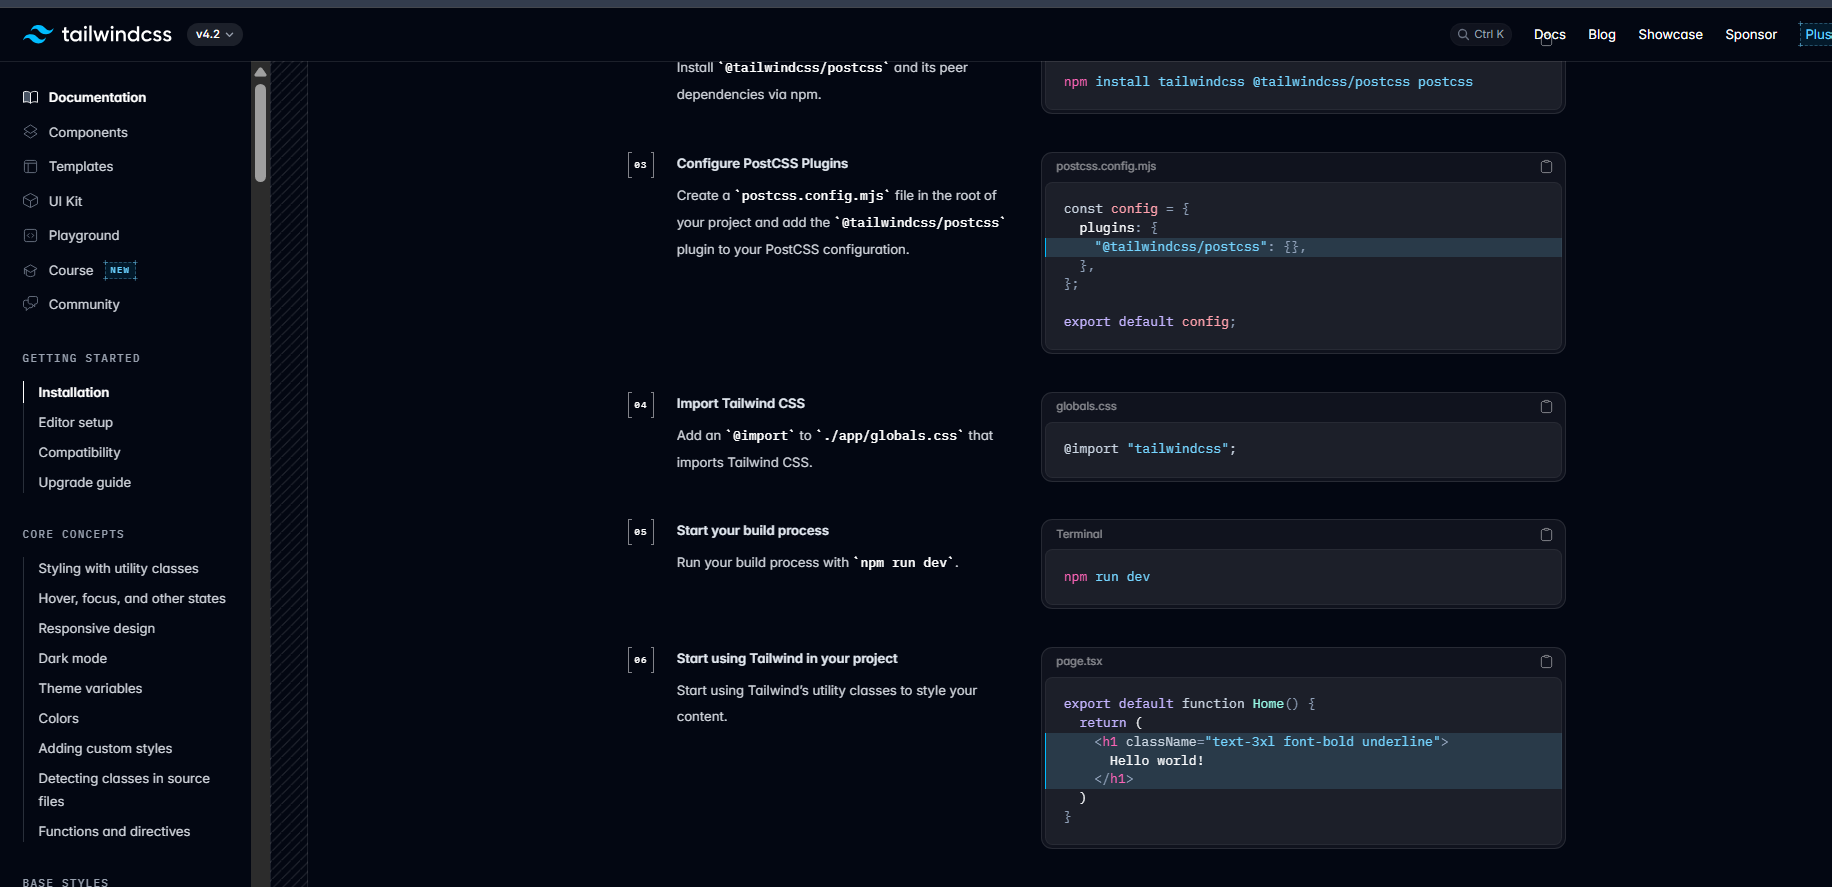Click the npm run dev code line
Image resolution: width=1832 pixels, height=887 pixels.
(1107, 577)
